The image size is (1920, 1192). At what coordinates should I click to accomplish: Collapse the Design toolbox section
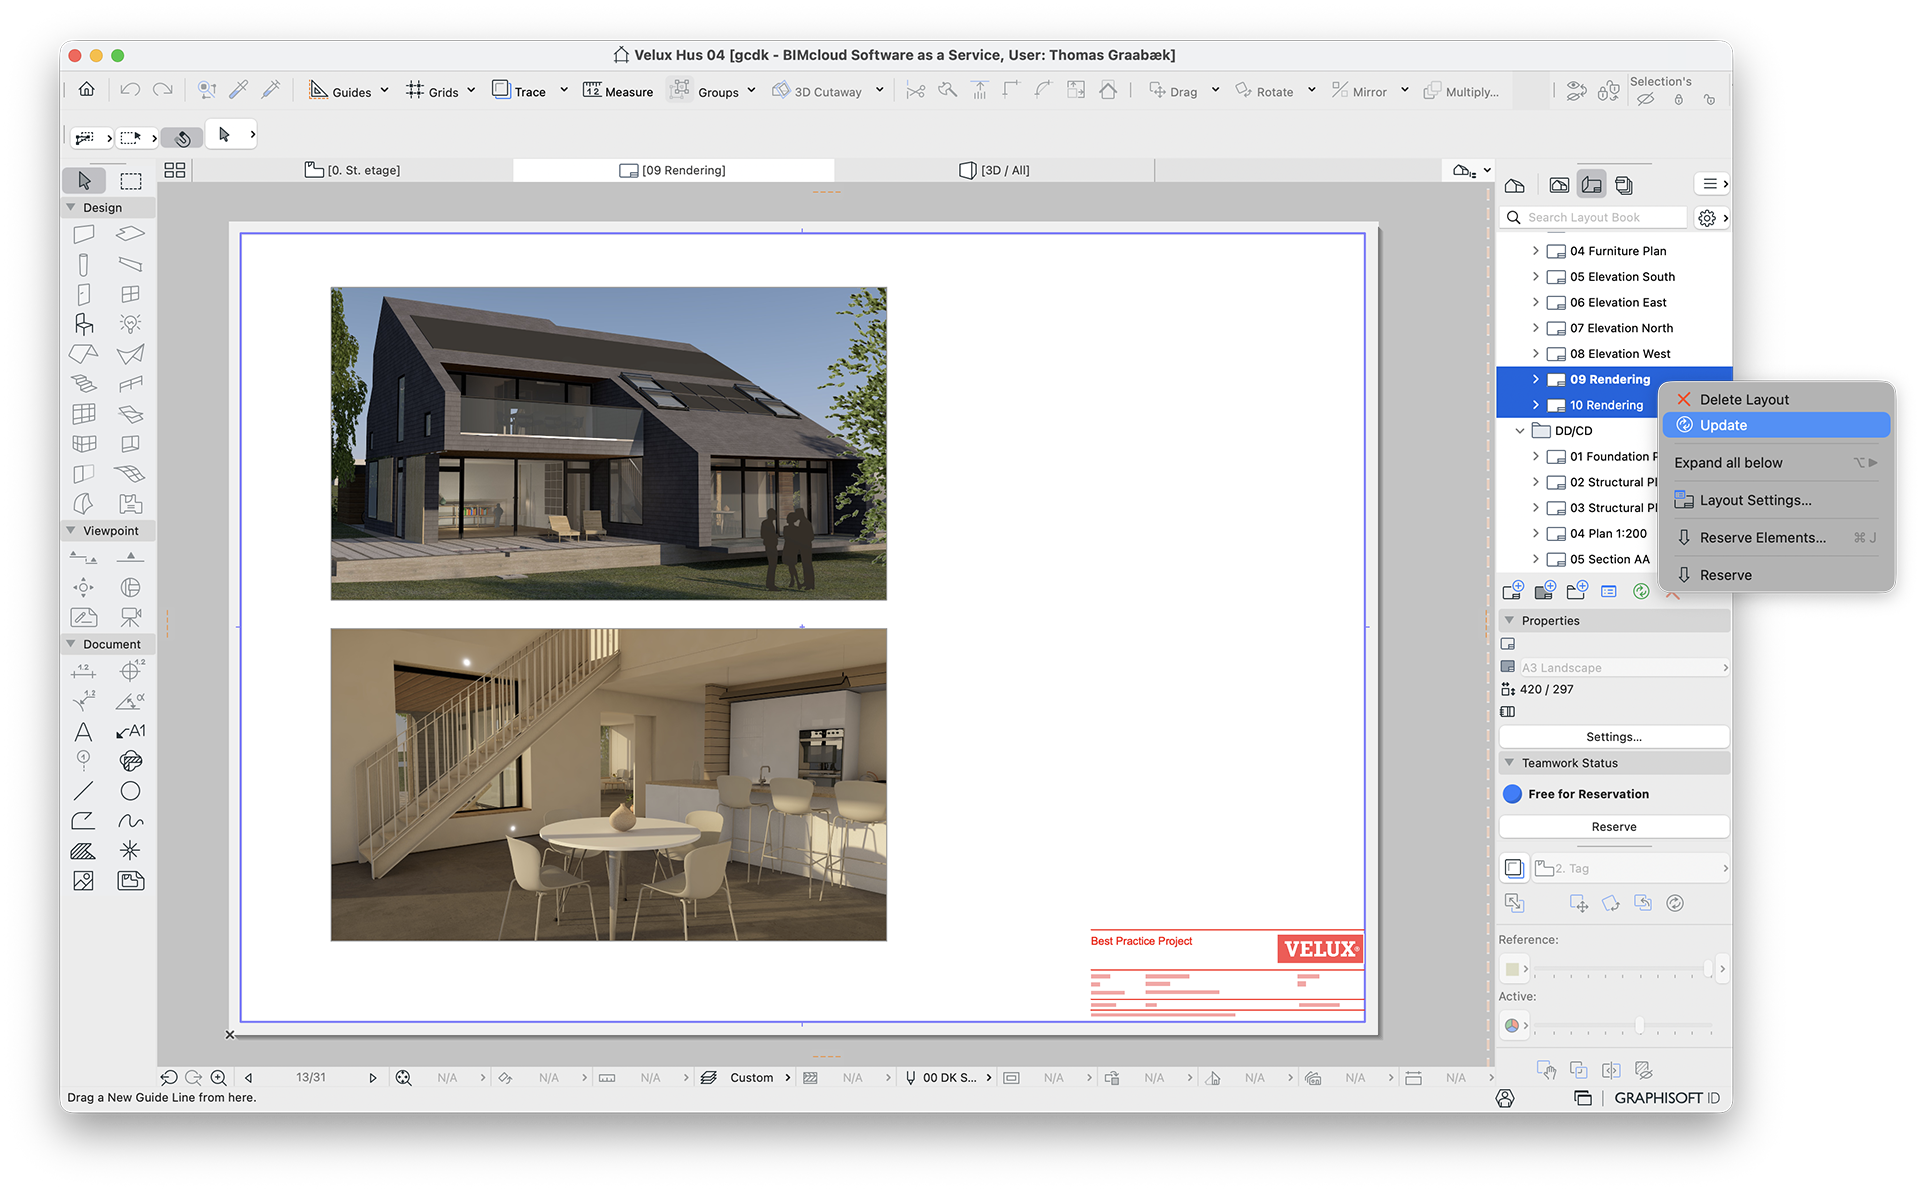(x=71, y=208)
